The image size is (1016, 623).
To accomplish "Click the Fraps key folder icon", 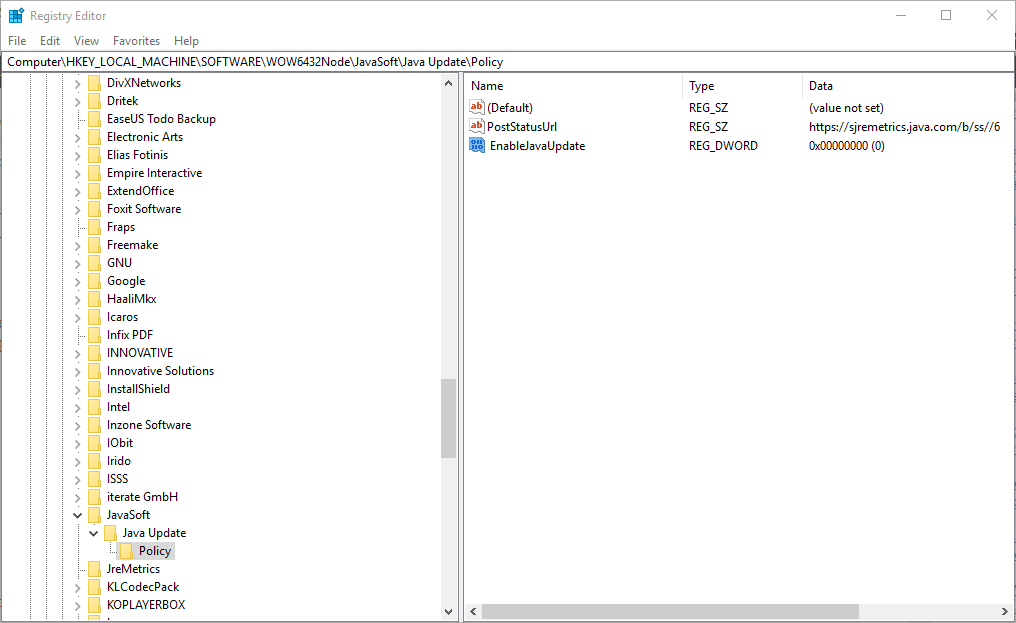I will [x=95, y=227].
